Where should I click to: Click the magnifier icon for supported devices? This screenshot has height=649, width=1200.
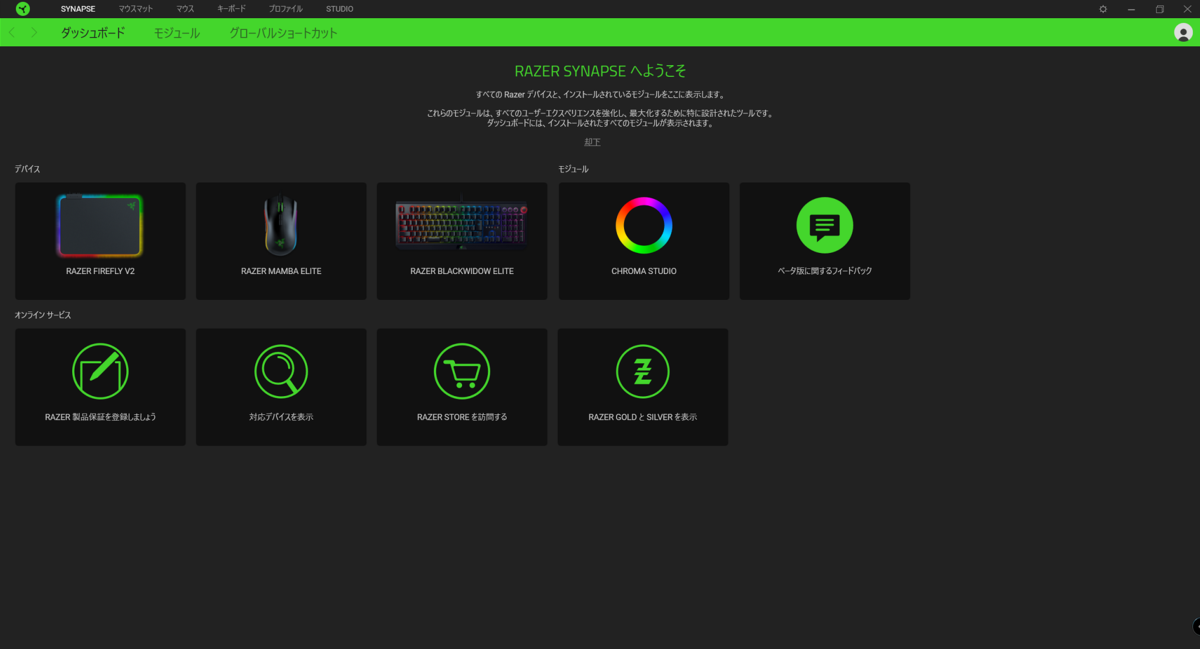pos(281,371)
